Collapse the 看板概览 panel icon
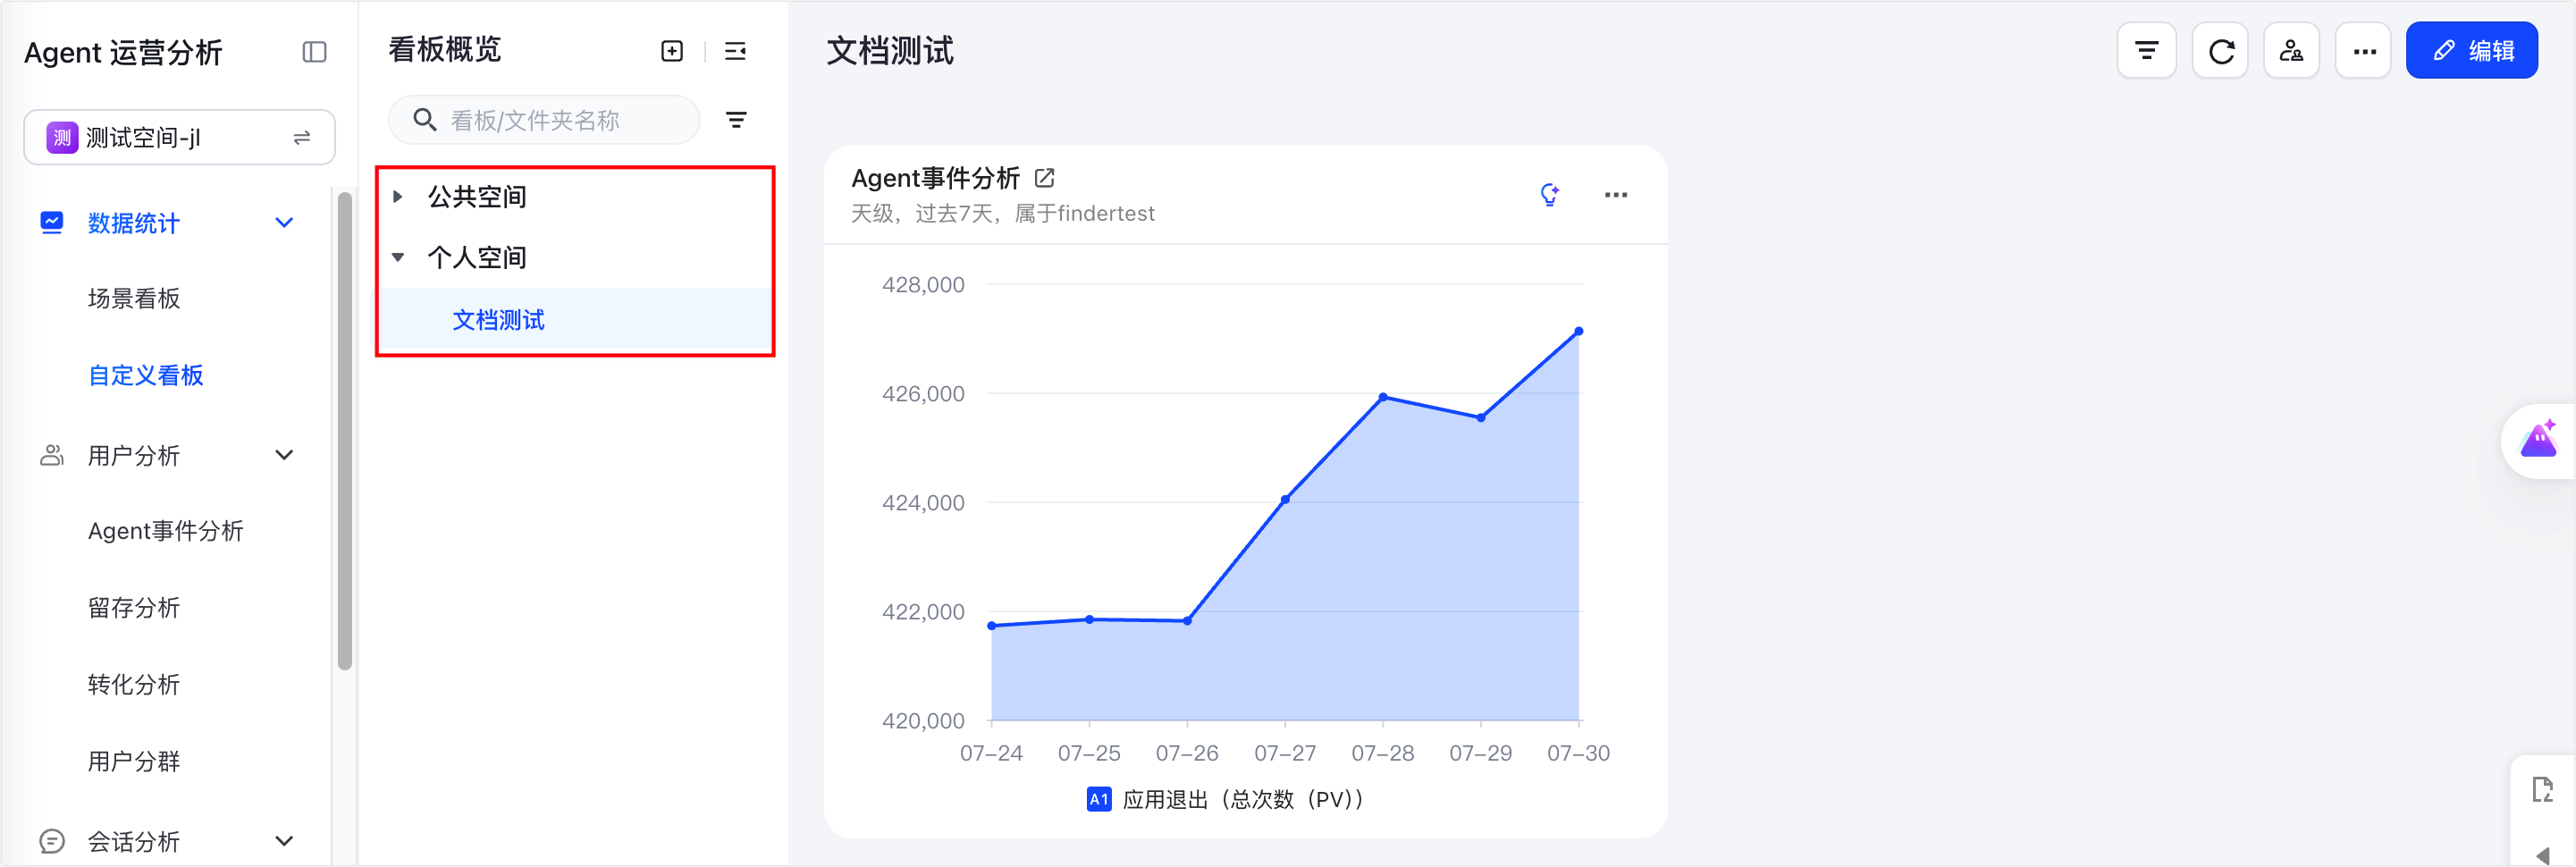The image size is (2576, 867). [x=735, y=51]
